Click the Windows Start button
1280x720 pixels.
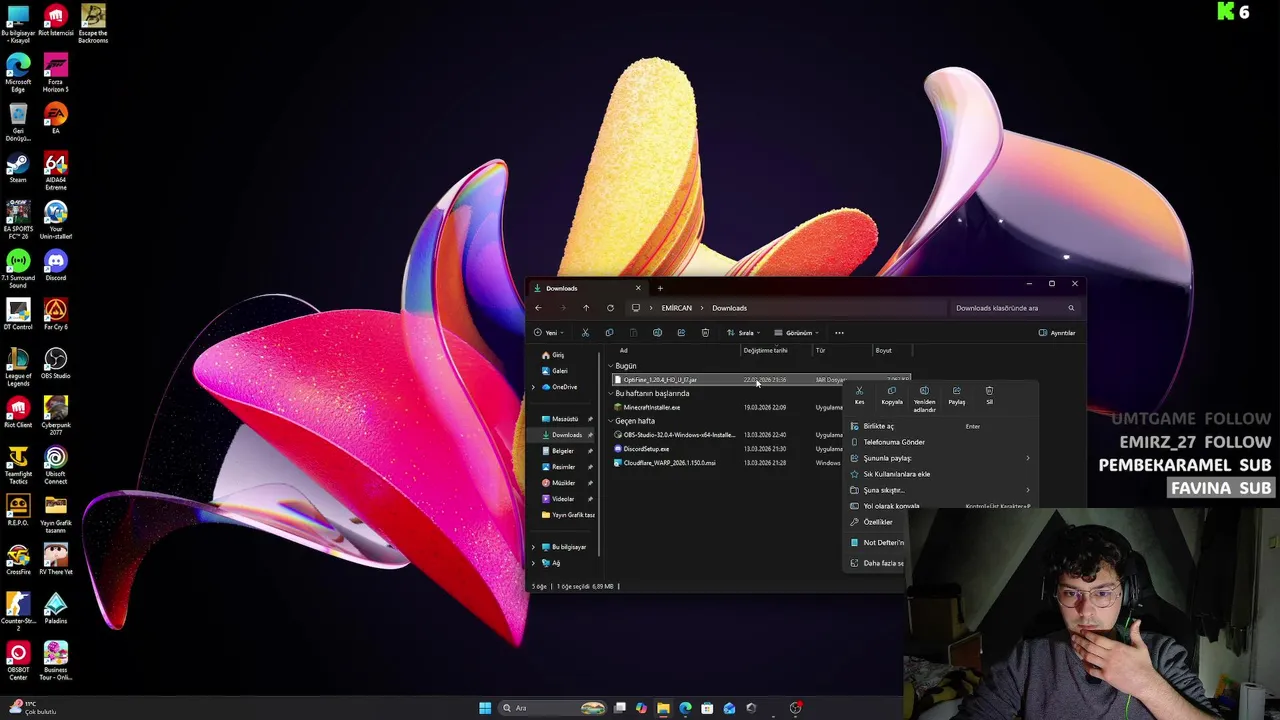point(485,708)
